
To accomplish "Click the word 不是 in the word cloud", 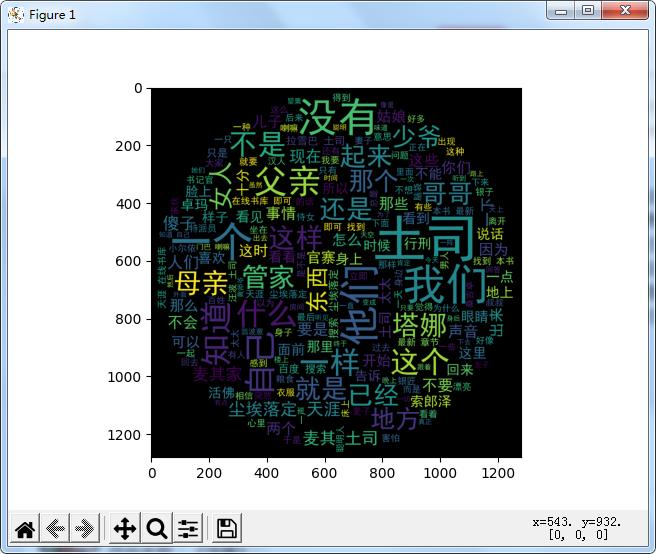I will coord(258,144).
